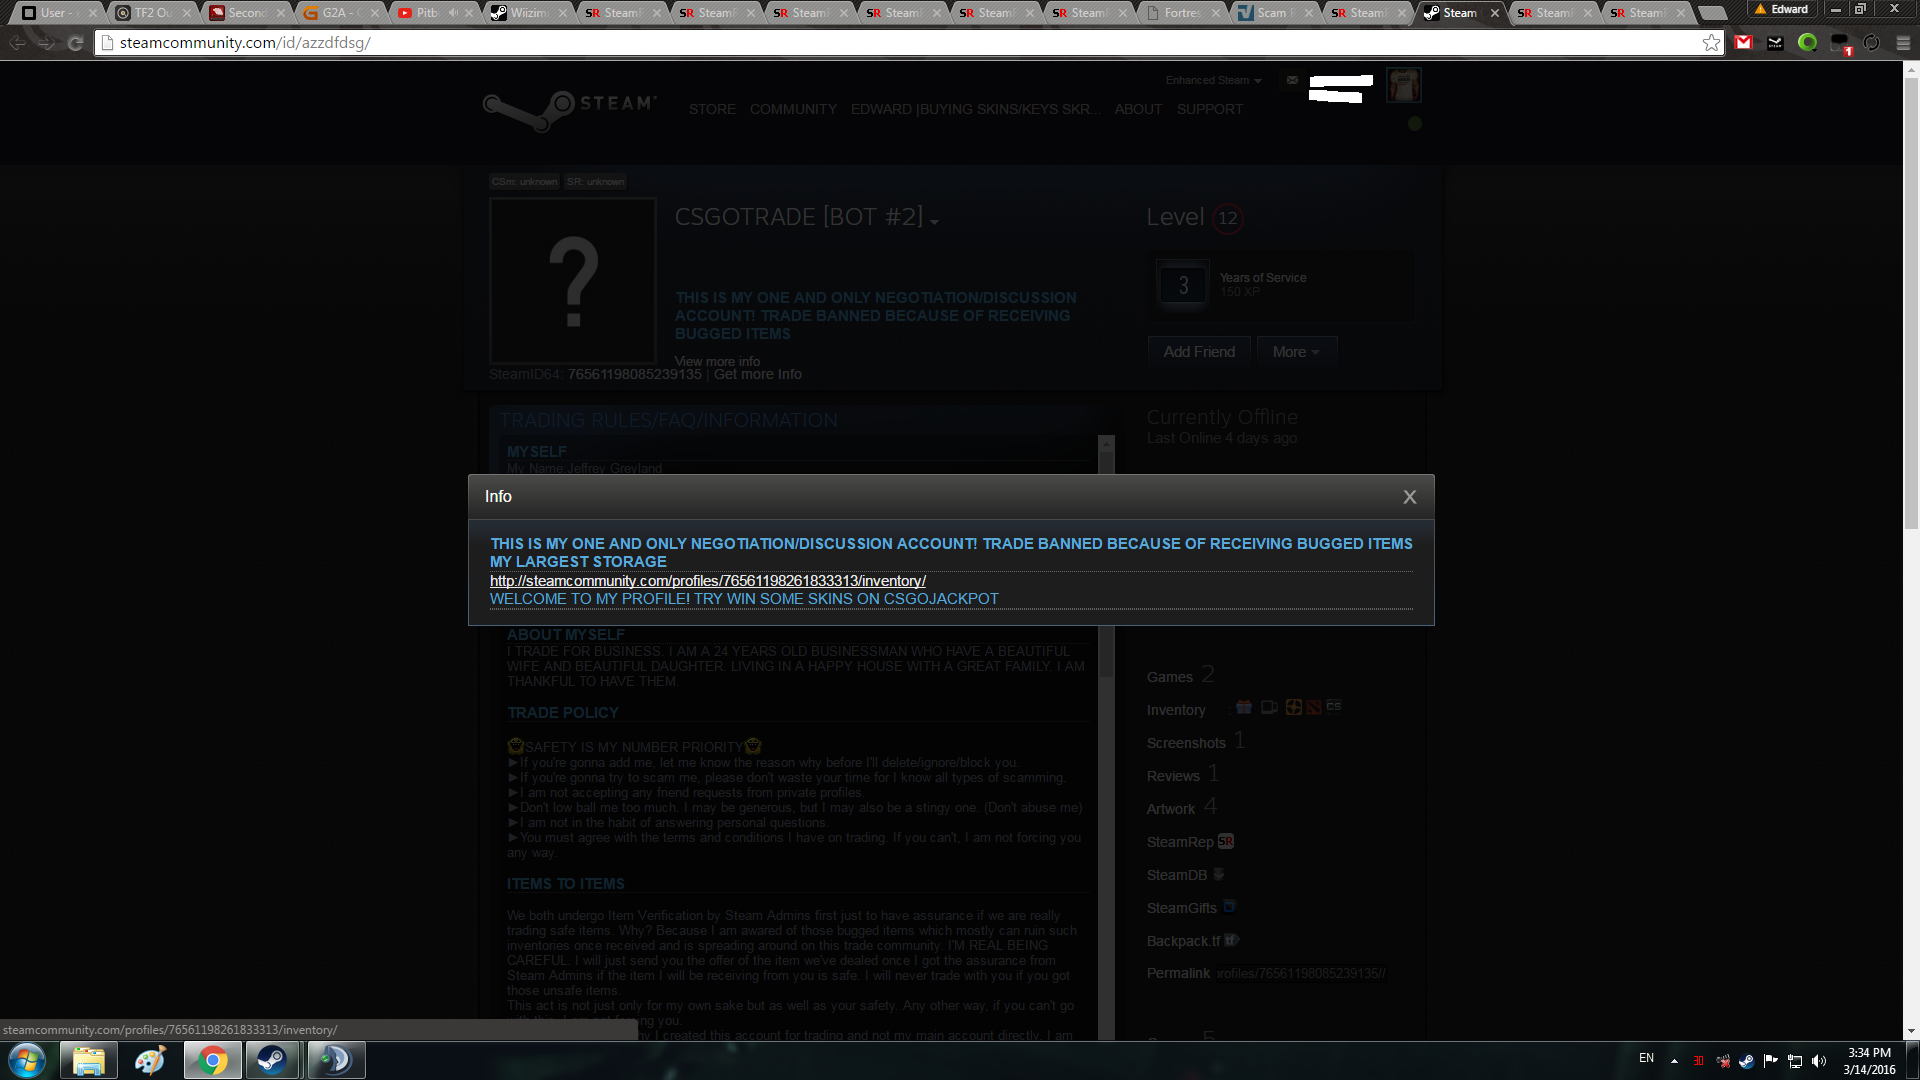Image resolution: width=1920 pixels, height=1080 pixels.
Task: Open the gift inventory icon
Action: [1244, 707]
